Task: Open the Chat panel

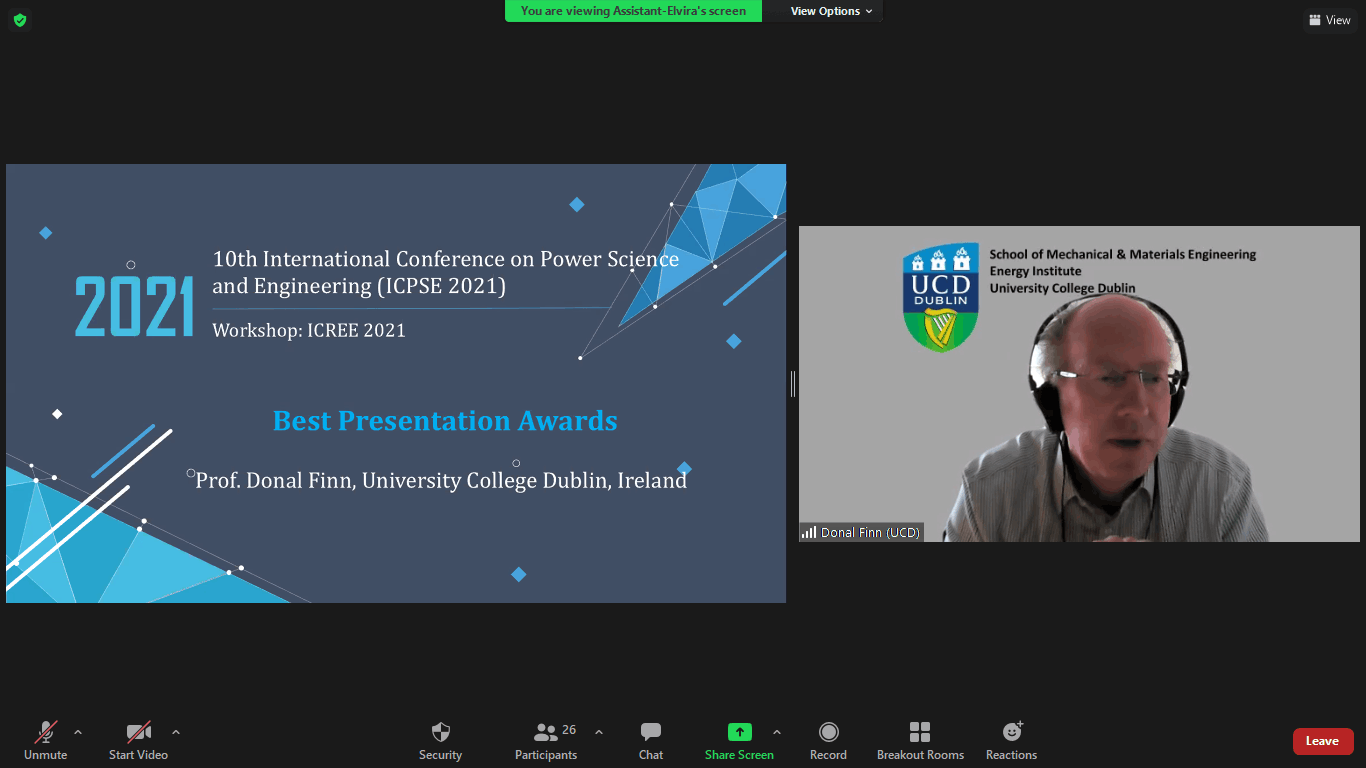Action: 651,741
